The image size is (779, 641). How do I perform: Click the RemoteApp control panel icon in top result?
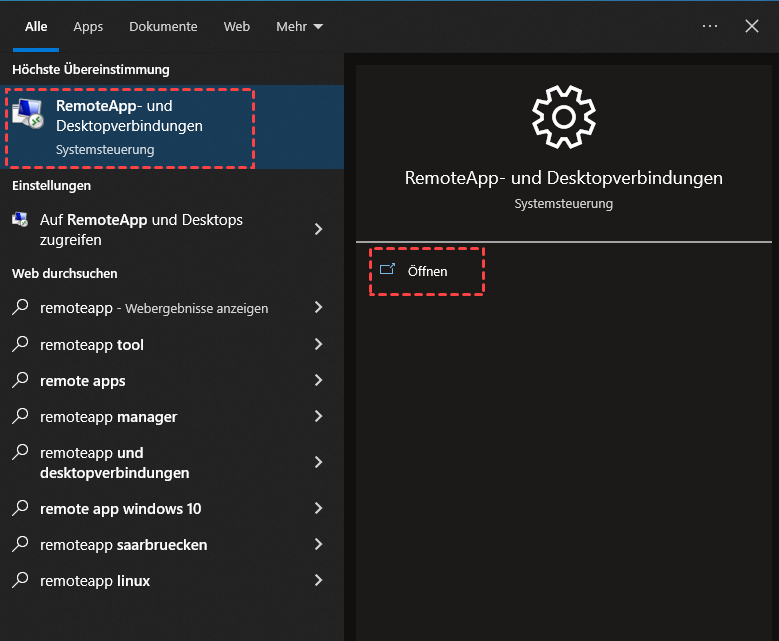tap(28, 116)
